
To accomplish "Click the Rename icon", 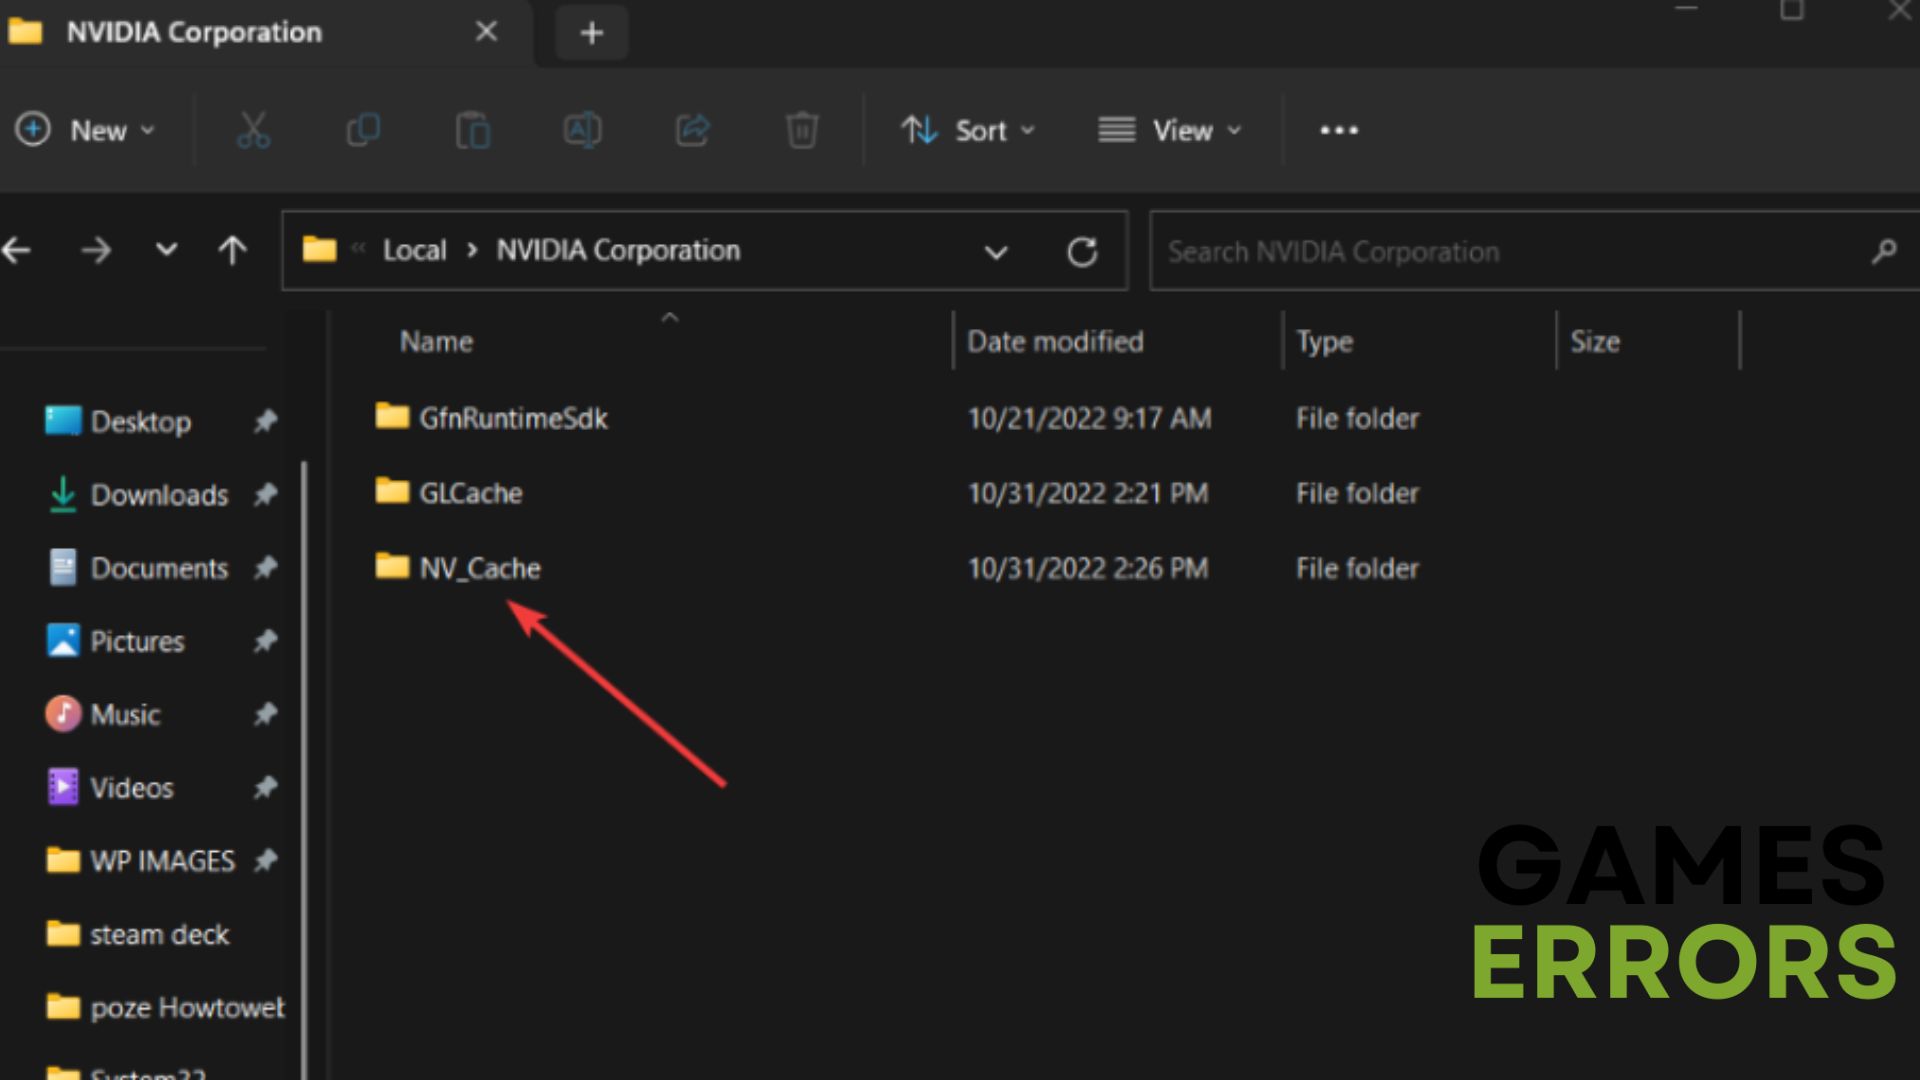I will [x=583, y=130].
